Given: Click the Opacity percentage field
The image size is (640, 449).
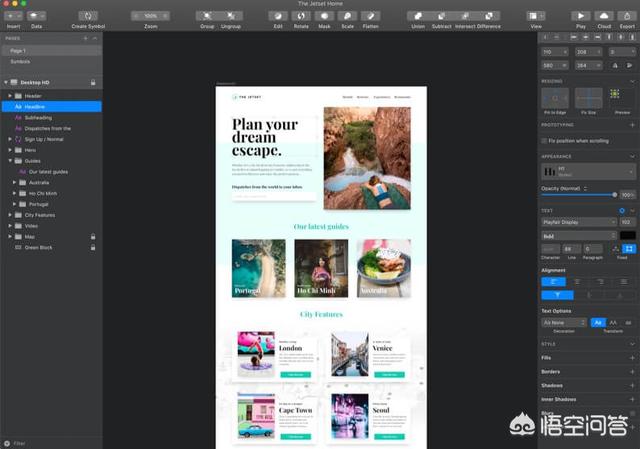Looking at the screenshot, I should pos(628,195).
